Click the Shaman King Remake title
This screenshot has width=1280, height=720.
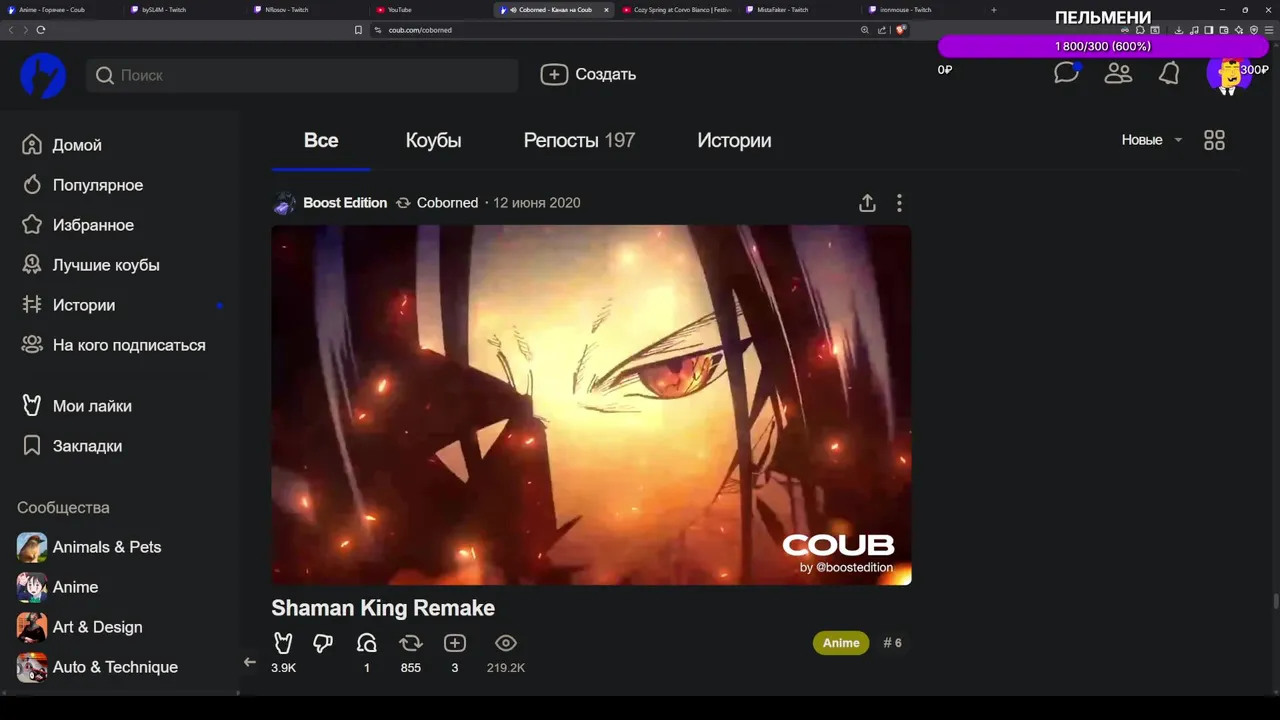[x=383, y=608]
